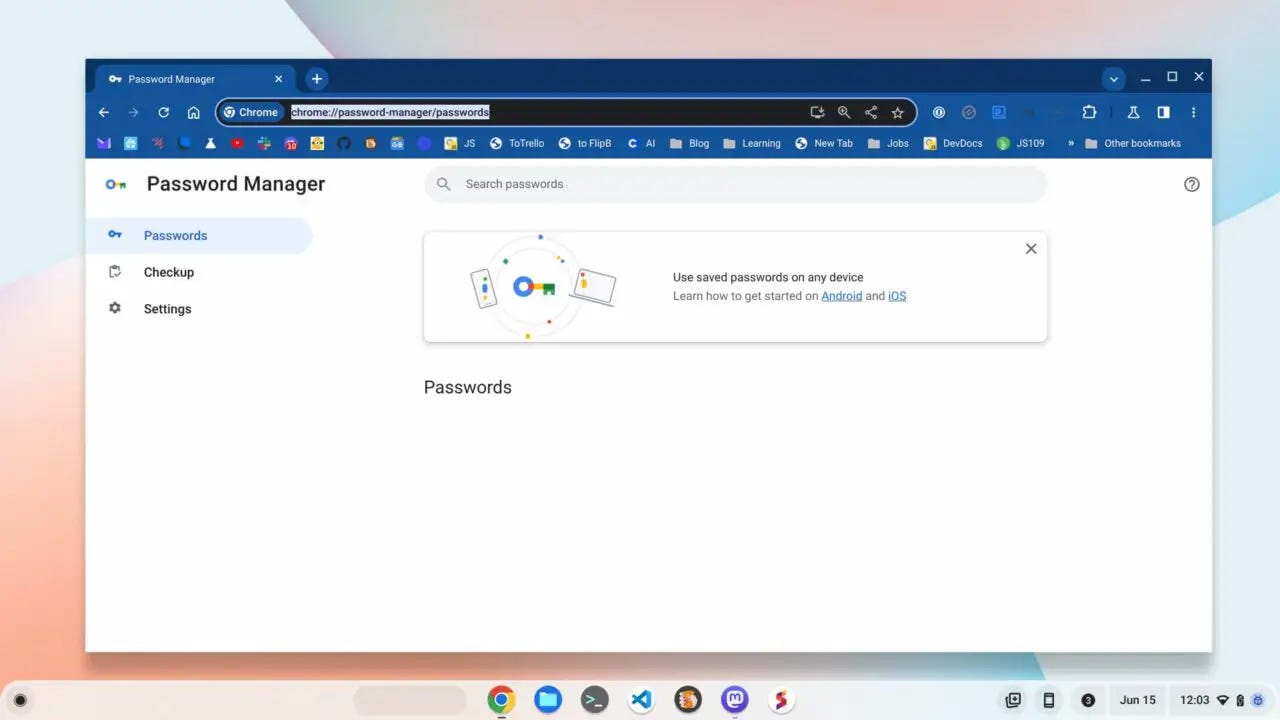Focus the address bar URL
The height and width of the screenshot is (720, 1280).
click(390, 113)
